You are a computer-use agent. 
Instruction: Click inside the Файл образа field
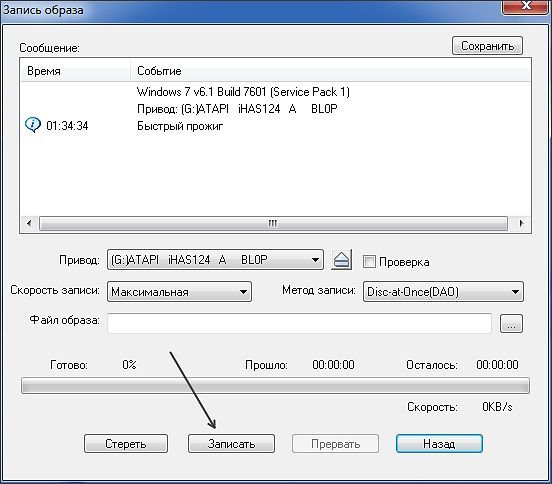[x=299, y=323]
